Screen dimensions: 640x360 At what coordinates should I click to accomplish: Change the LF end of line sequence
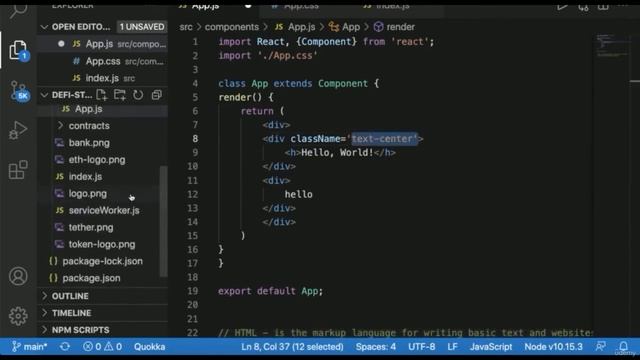tap(452, 347)
